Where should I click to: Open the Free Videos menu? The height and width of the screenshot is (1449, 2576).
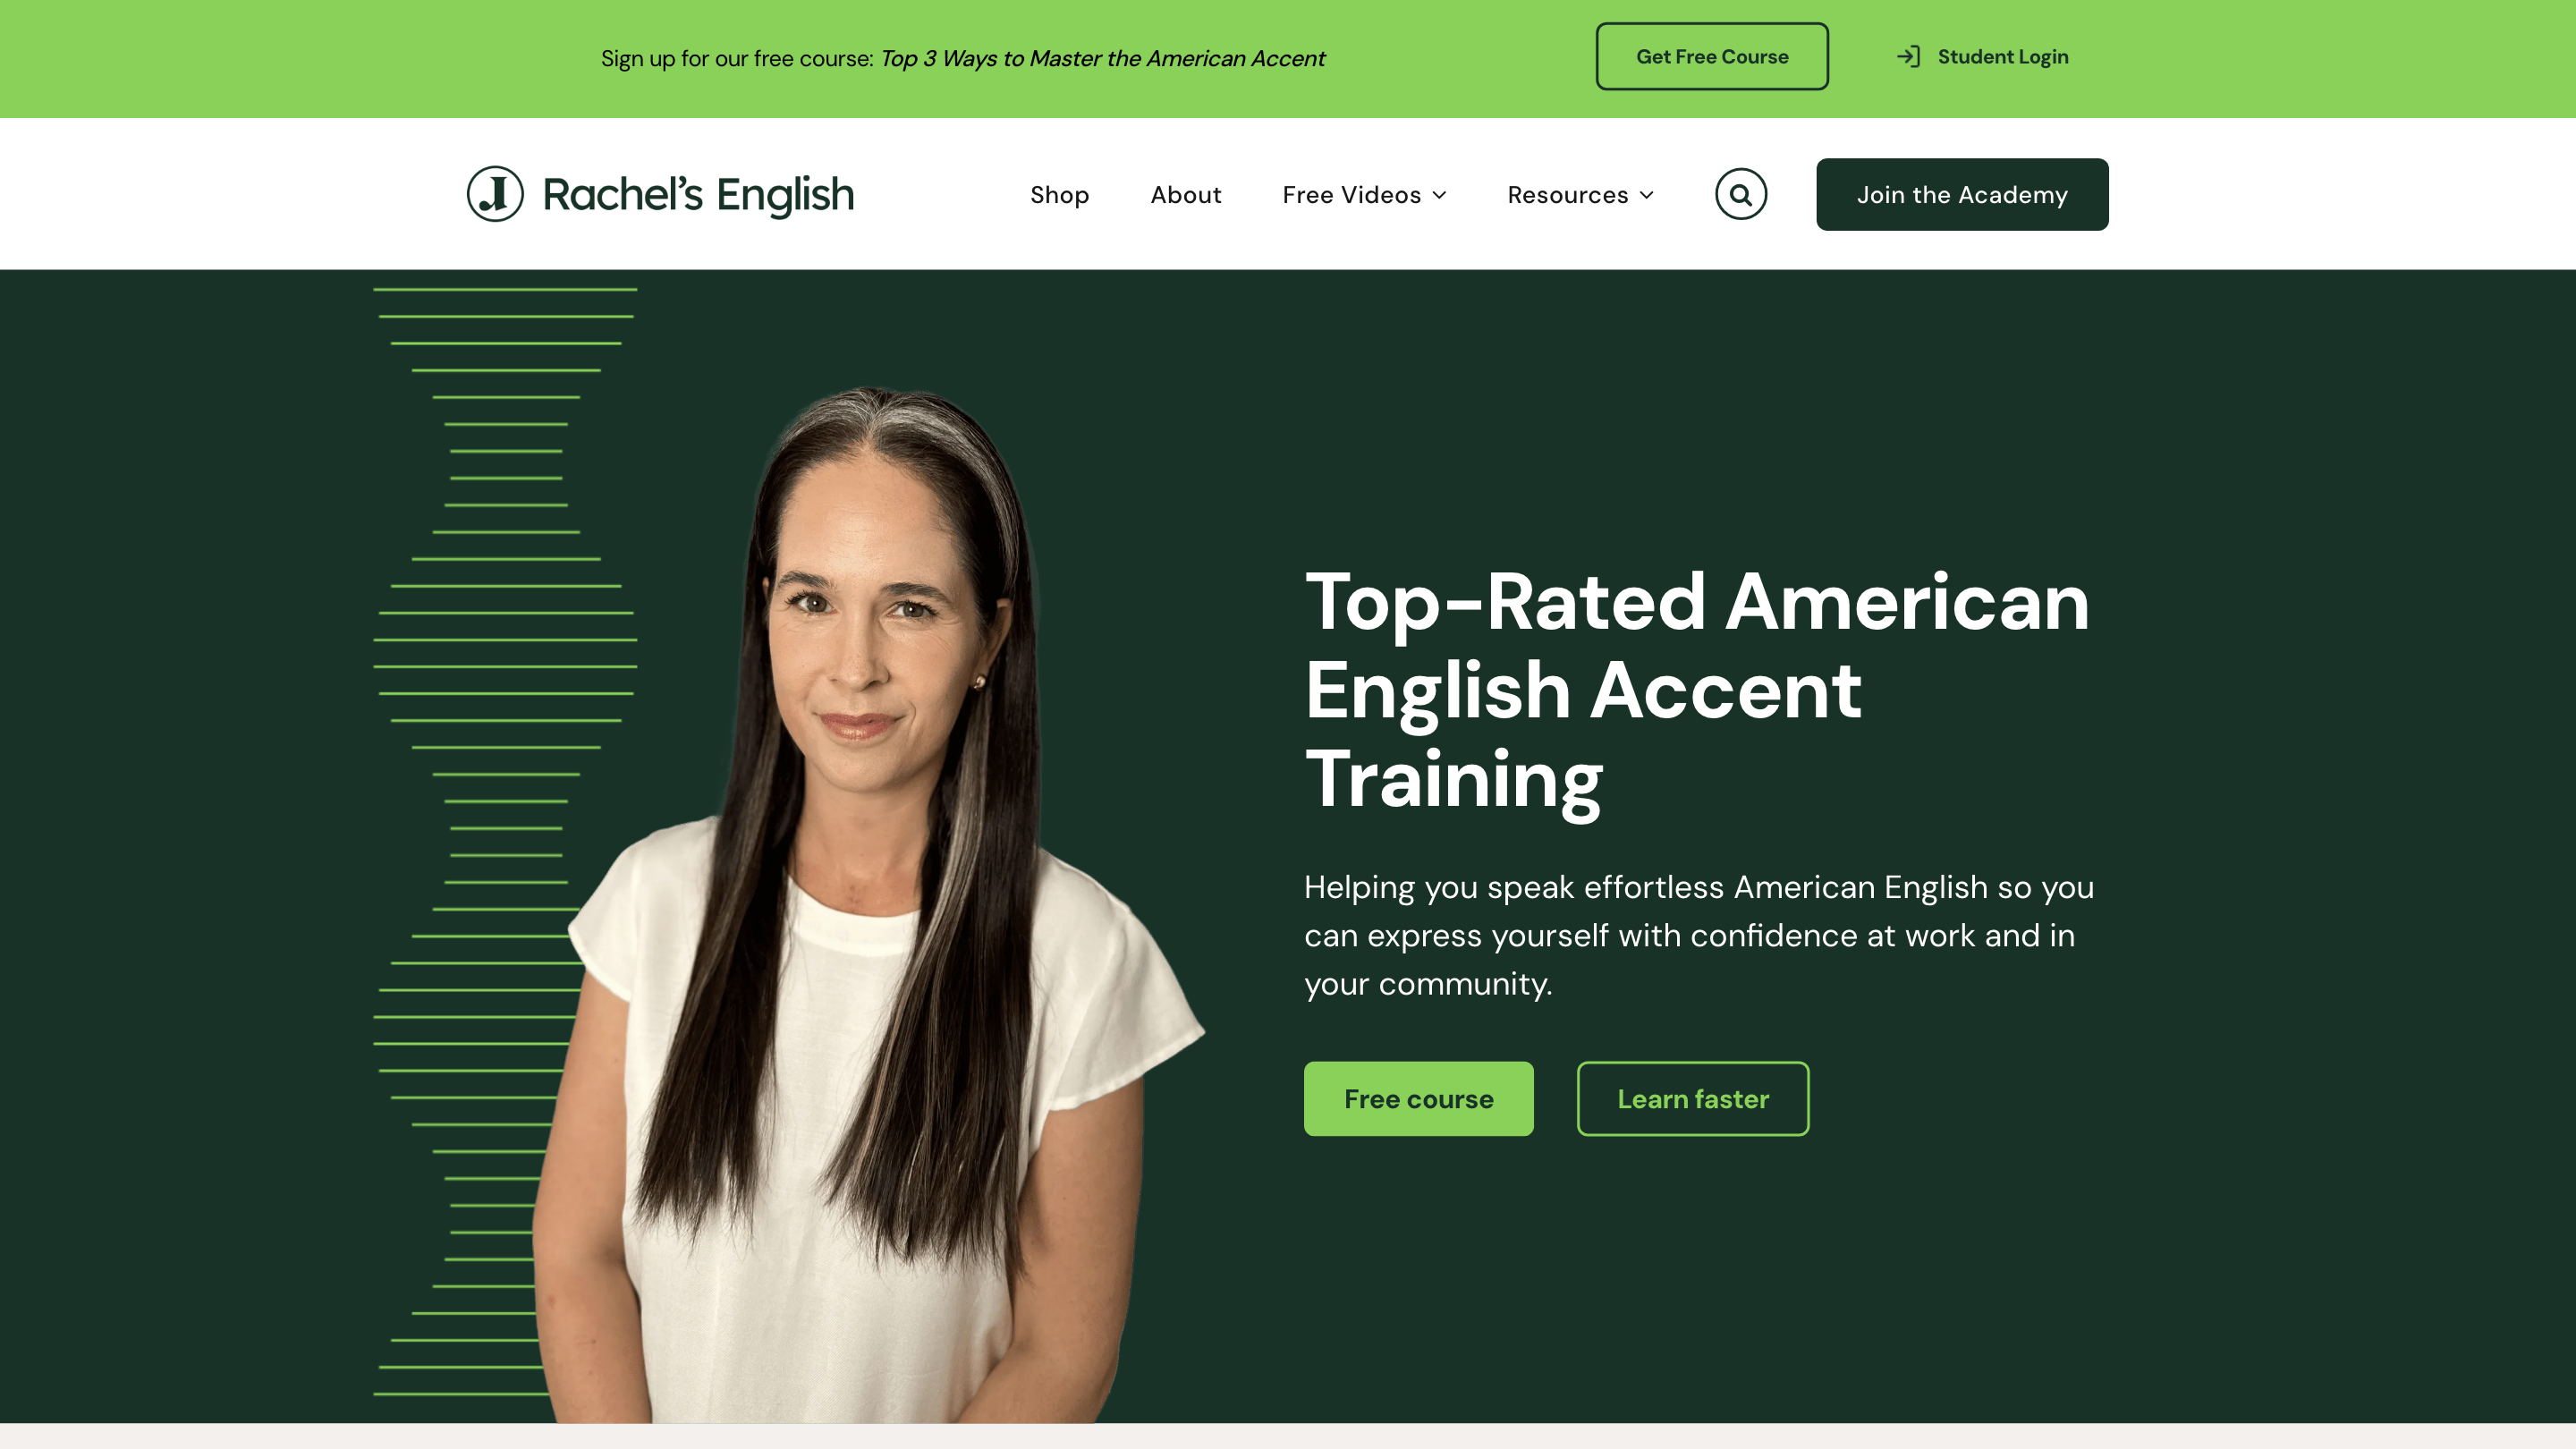point(1364,195)
